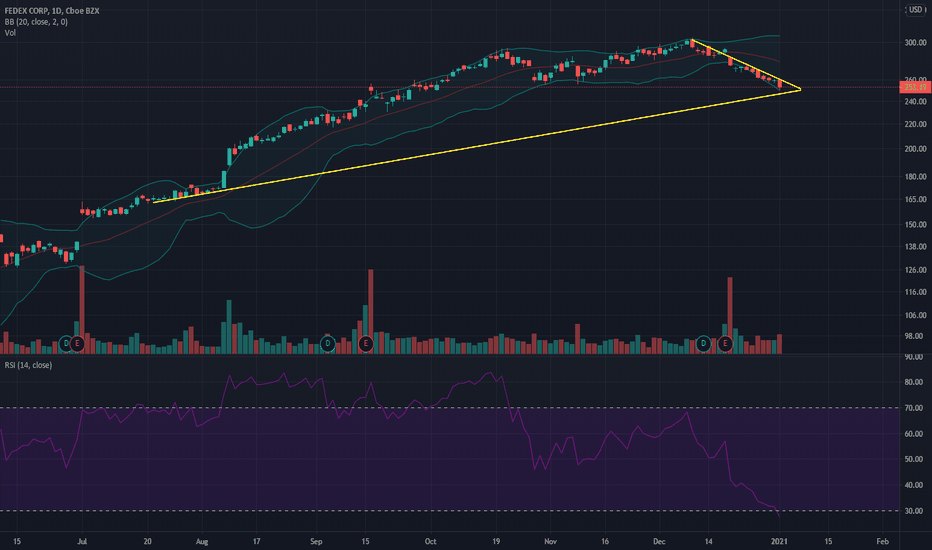The height and width of the screenshot is (550, 932).
Task: Select the Vol indicator label
Action: (x=10, y=33)
